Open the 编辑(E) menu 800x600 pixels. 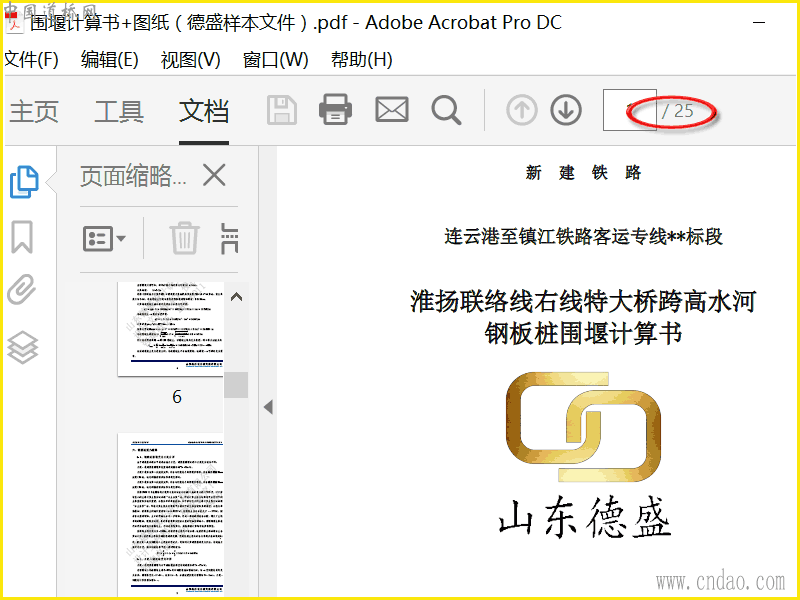tap(110, 60)
